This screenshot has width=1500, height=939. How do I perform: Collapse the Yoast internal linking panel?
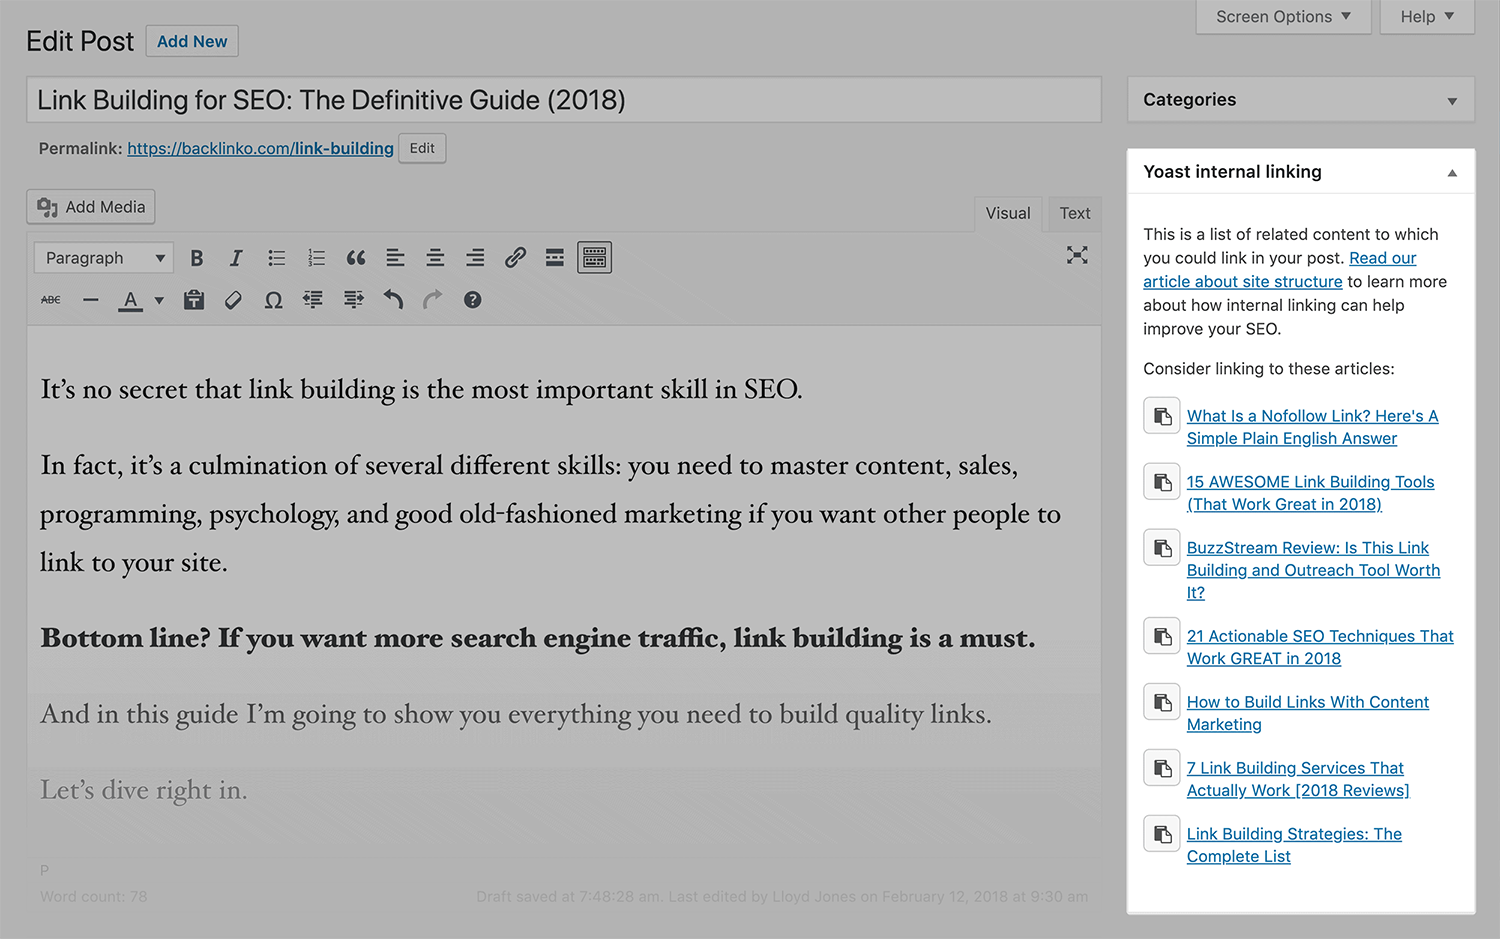coord(1452,173)
